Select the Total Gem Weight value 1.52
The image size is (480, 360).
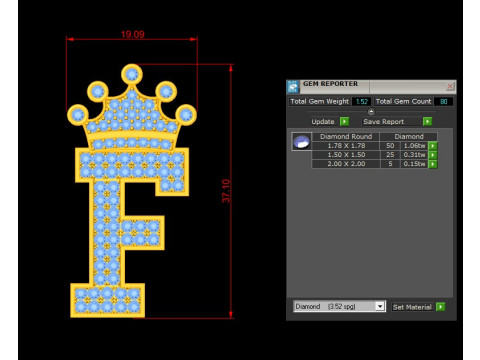point(362,101)
